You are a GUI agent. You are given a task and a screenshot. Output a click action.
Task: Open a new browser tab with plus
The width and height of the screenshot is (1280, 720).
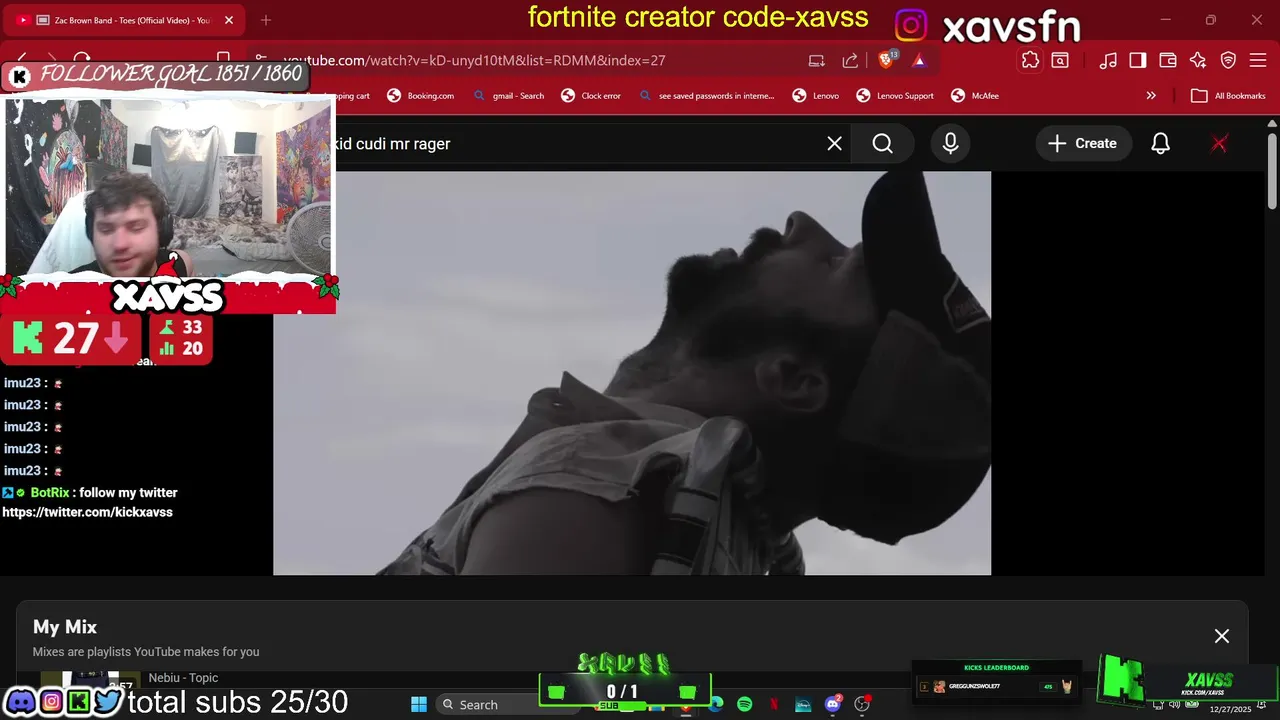266,20
